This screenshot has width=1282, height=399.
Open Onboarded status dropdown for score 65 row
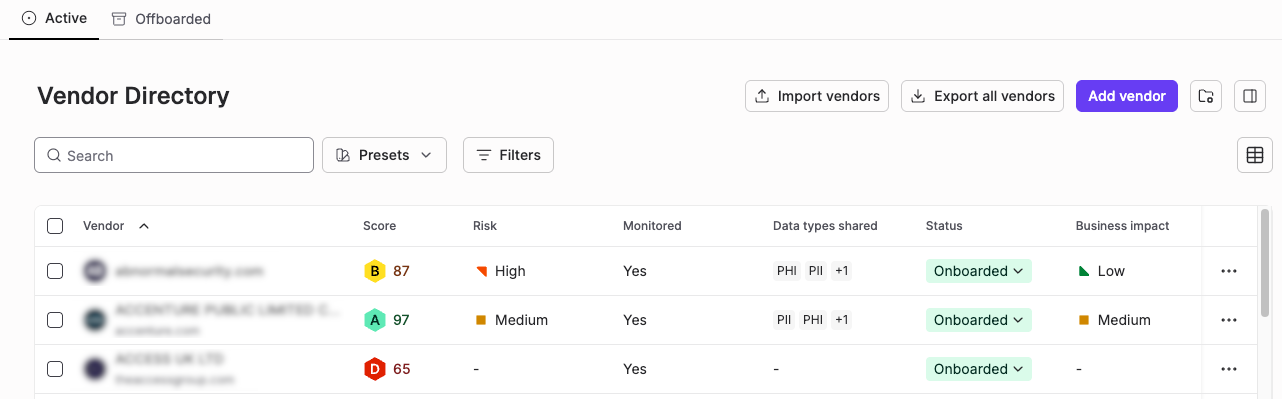[978, 369]
